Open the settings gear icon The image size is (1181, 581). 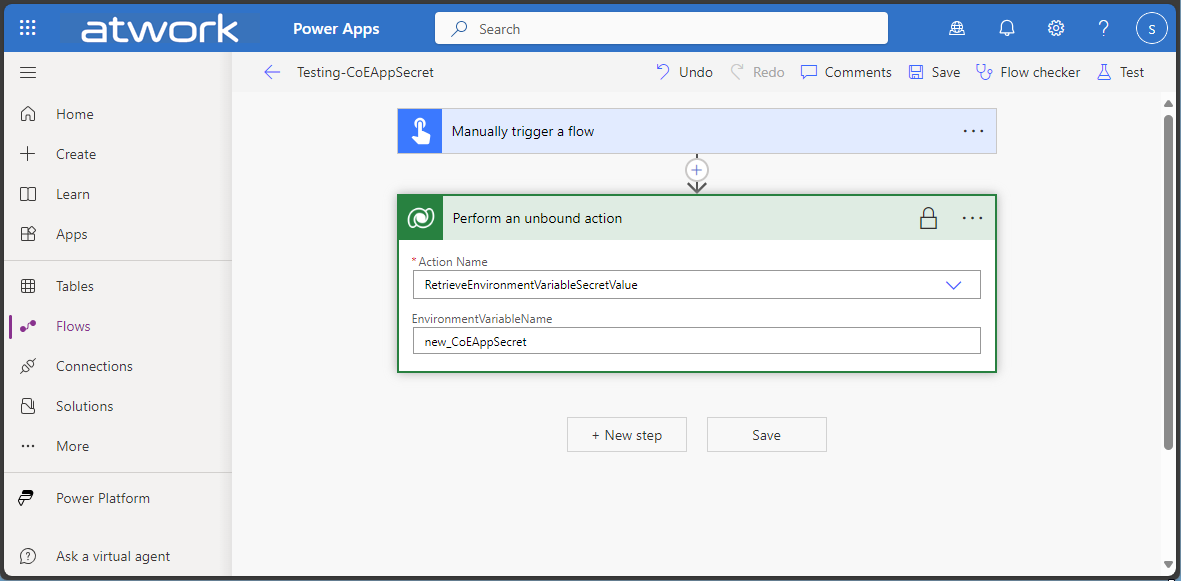[x=1056, y=28]
